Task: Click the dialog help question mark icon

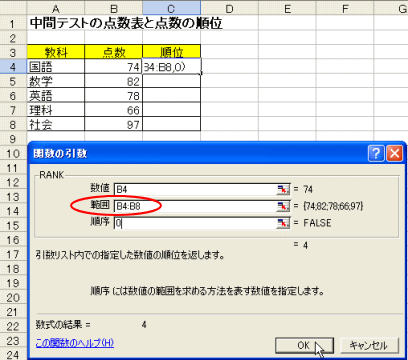Action: tap(376, 153)
